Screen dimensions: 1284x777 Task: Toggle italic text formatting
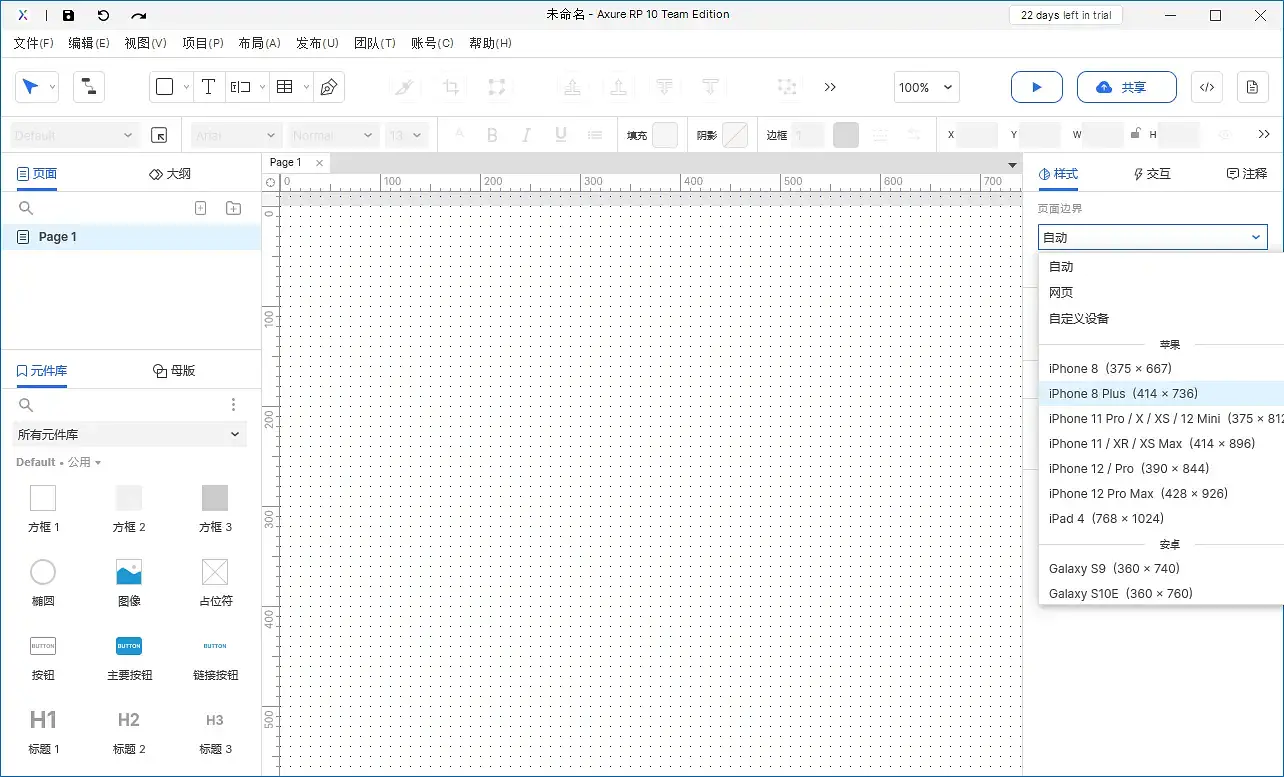click(x=526, y=134)
